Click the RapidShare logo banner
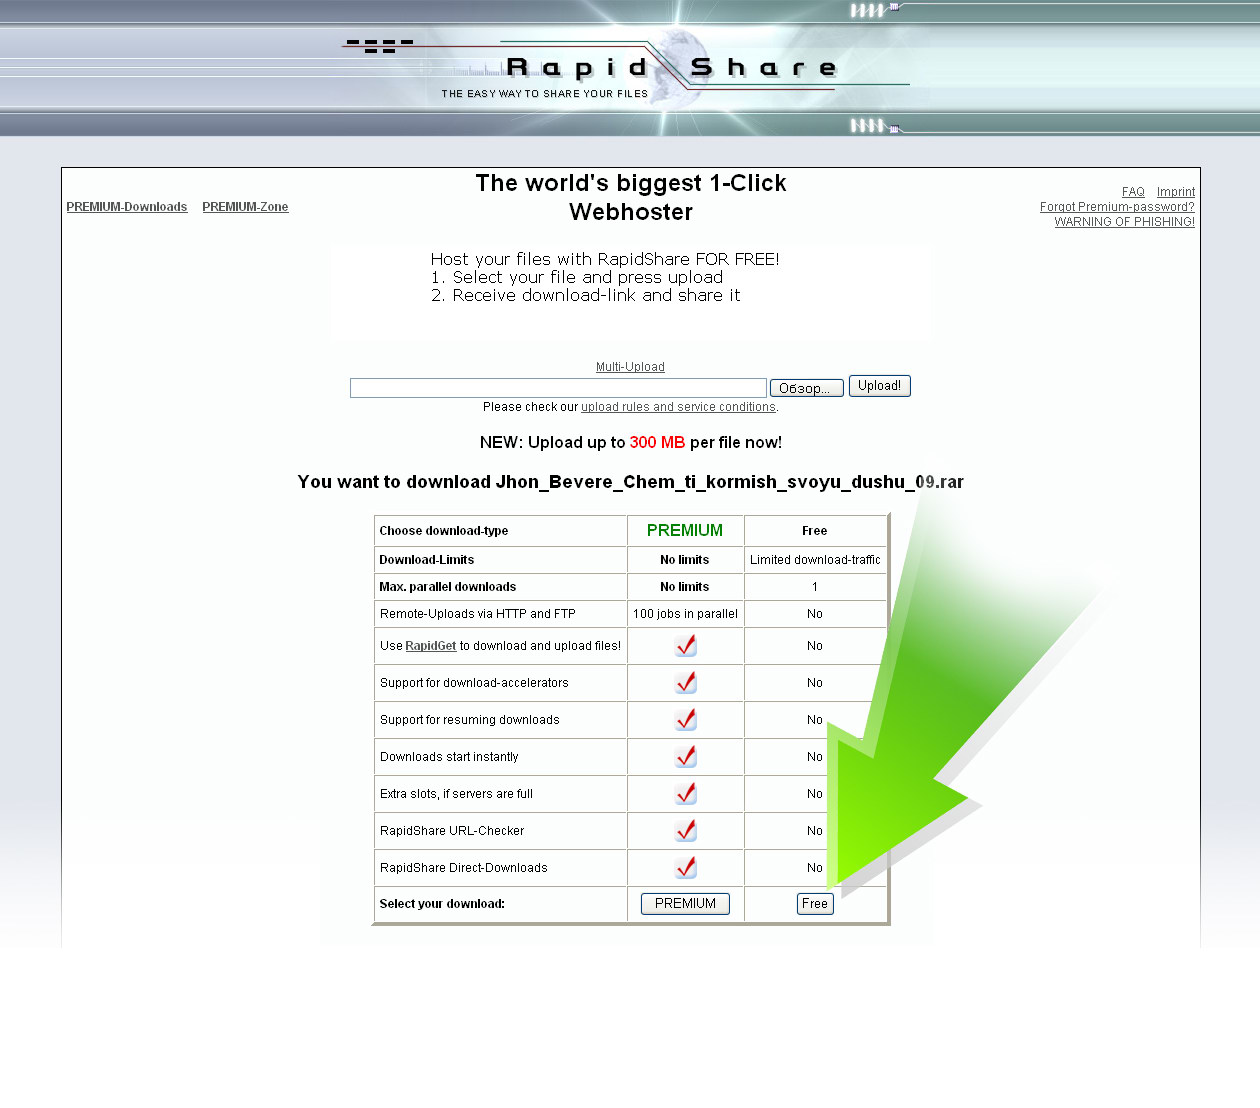 (x=630, y=68)
